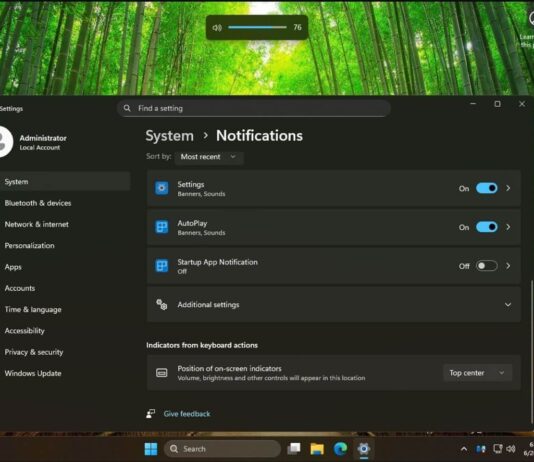Launch Microsoft Edge from the taskbar

click(340, 449)
